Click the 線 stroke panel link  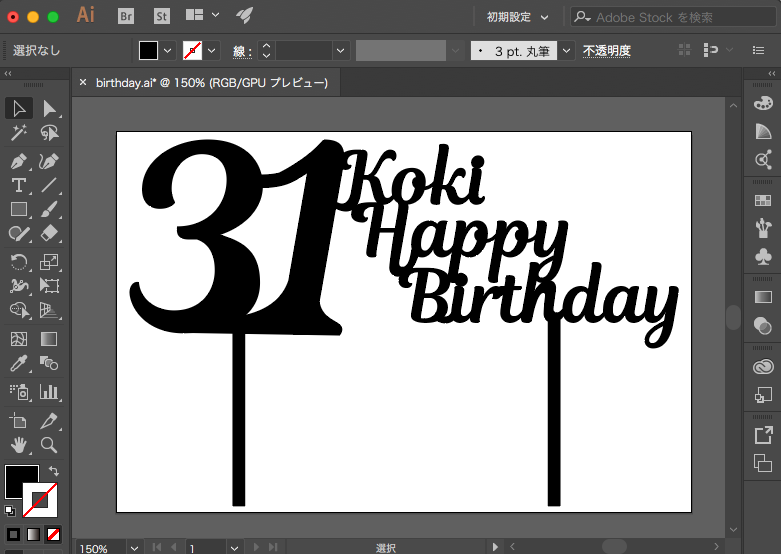[x=242, y=51]
